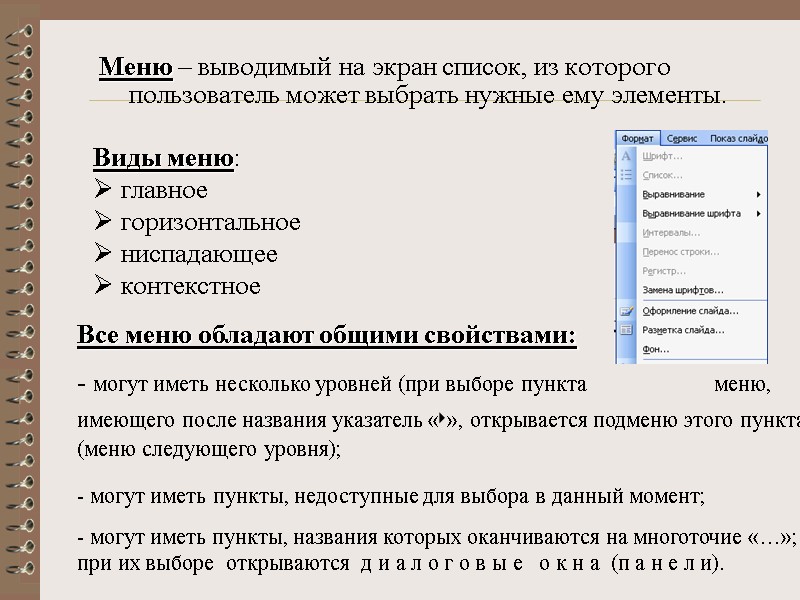Click the text диалоговые окна

pos(481,564)
